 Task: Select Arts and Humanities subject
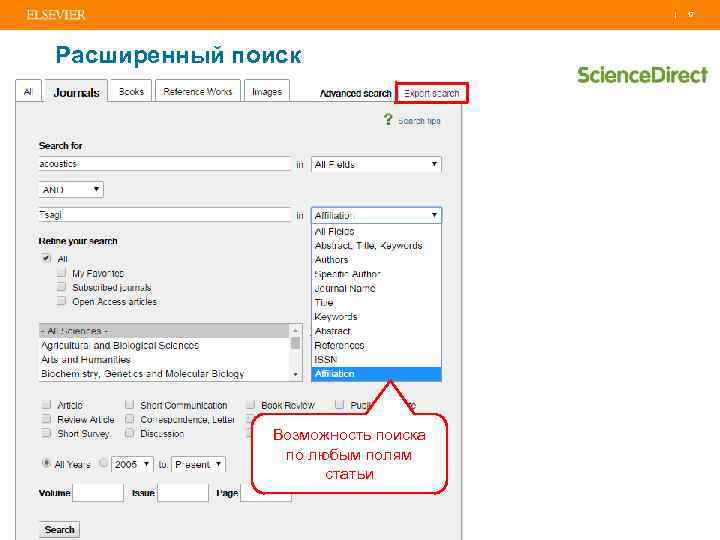(164, 359)
